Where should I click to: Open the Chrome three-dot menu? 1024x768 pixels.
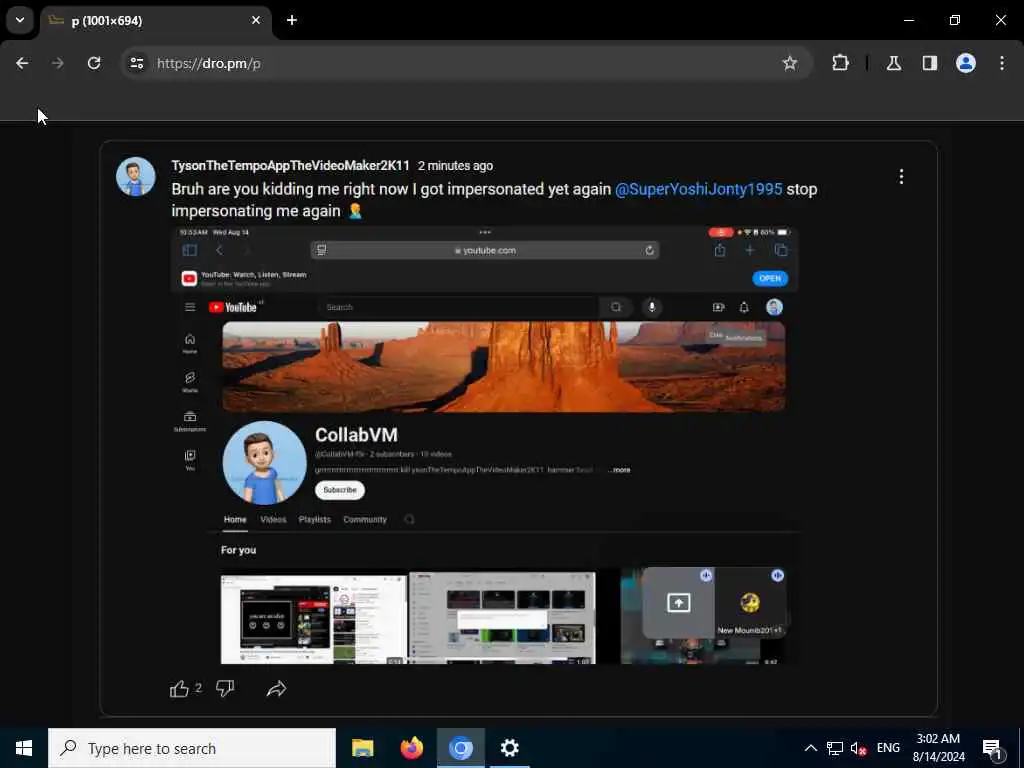point(1002,63)
